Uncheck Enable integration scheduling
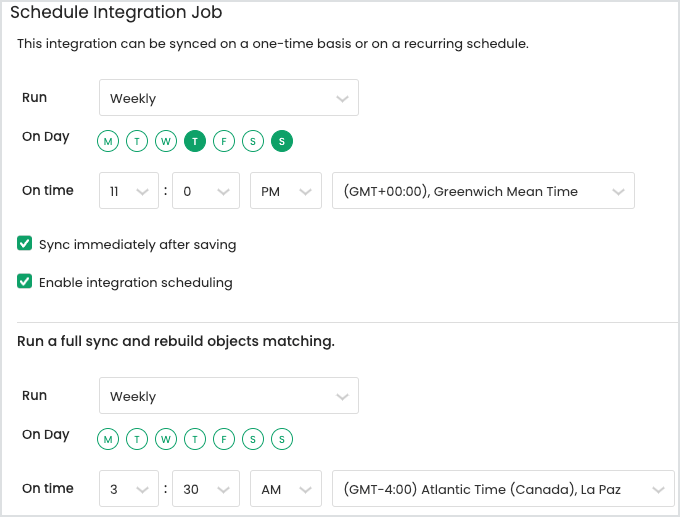Viewport: 680px width, 517px height. [25, 281]
